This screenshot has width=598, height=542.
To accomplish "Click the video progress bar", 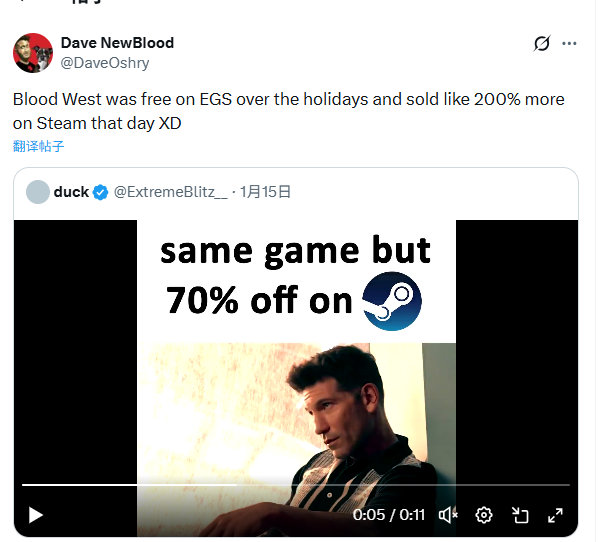I will tap(296, 485).
